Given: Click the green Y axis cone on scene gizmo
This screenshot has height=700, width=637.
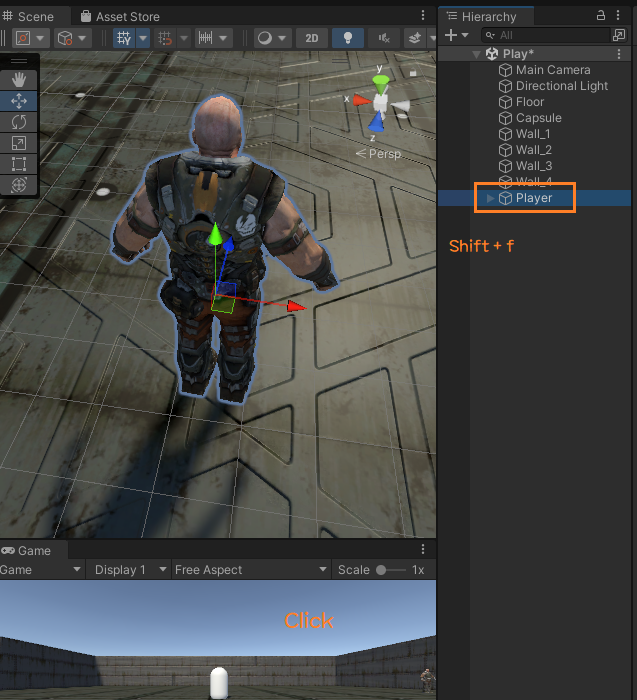Looking at the screenshot, I should tap(381, 83).
